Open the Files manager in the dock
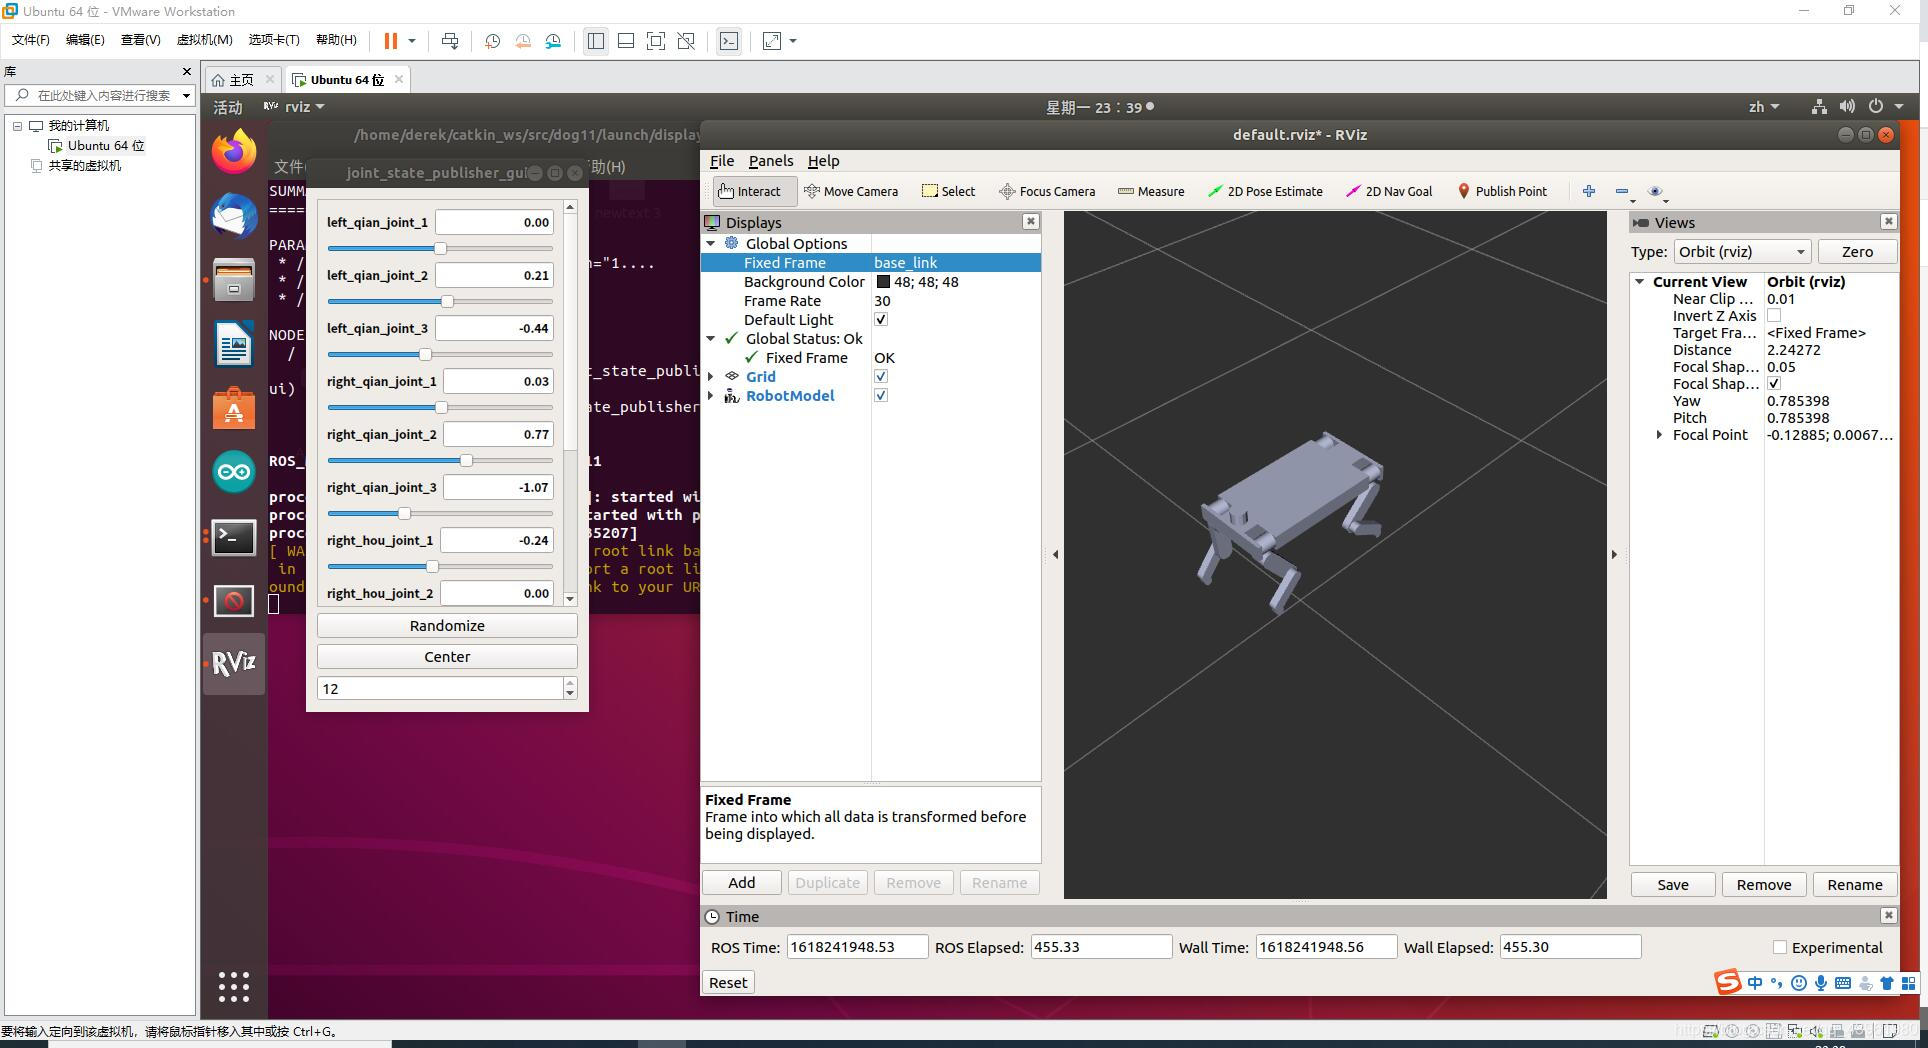Screen dimensions: 1928x1048 pos(234,280)
